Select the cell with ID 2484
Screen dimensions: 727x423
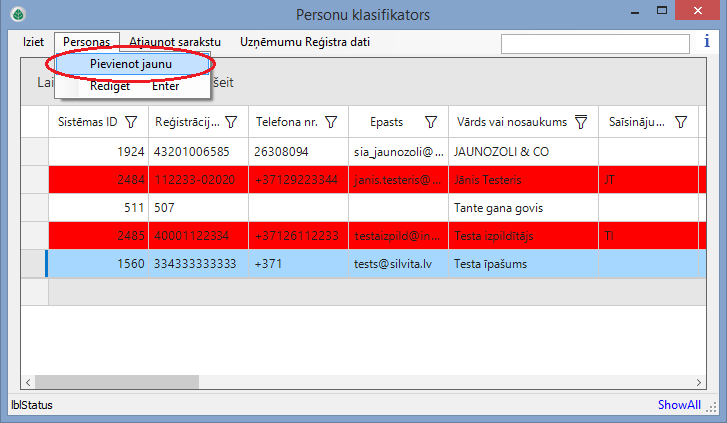coord(98,180)
